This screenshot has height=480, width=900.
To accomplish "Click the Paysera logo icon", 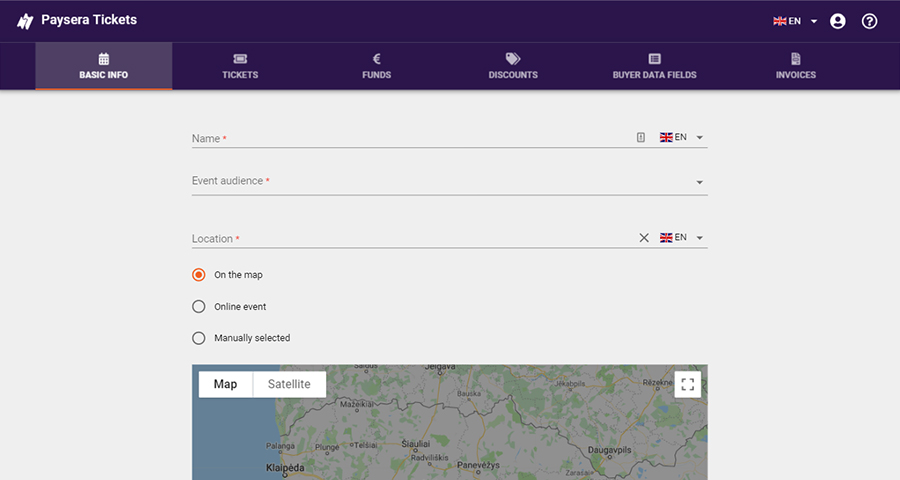I will tap(25, 21).
